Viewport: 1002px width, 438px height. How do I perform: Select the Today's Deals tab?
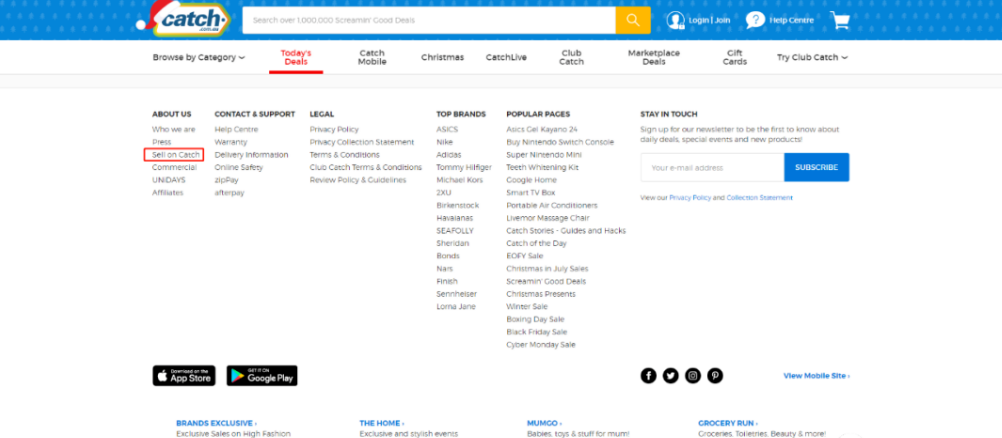(296, 57)
